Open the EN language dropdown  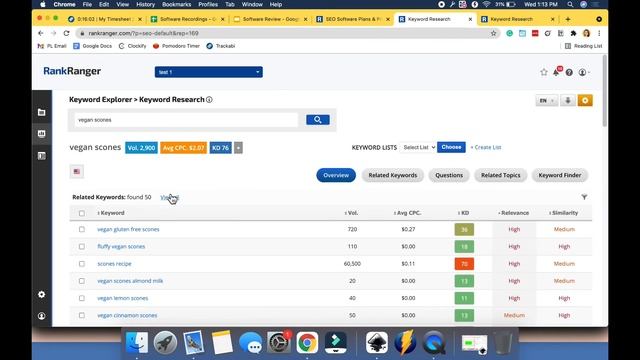tap(547, 100)
